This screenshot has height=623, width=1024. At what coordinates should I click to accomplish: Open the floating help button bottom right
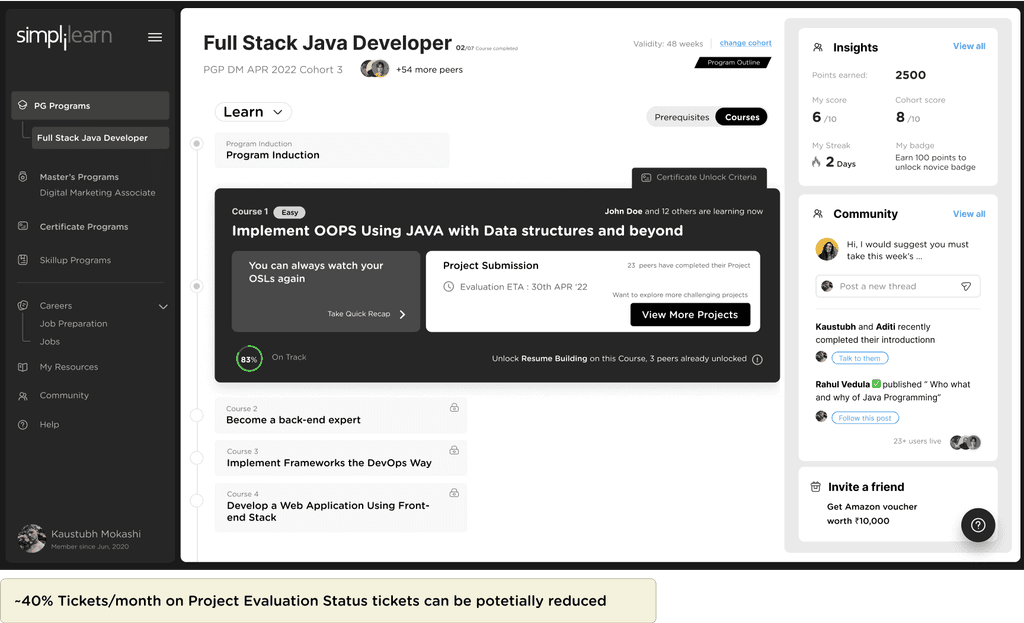978,525
